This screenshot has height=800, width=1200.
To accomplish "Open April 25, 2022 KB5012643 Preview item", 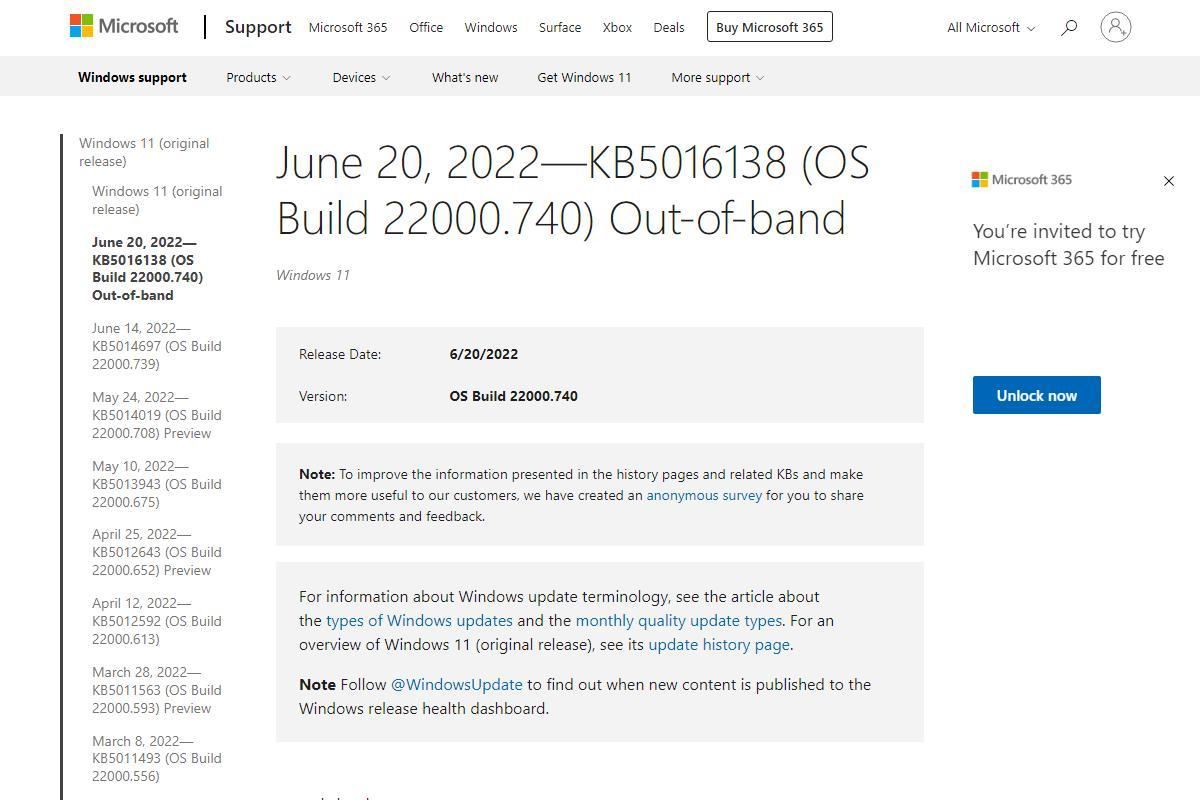I will point(157,552).
